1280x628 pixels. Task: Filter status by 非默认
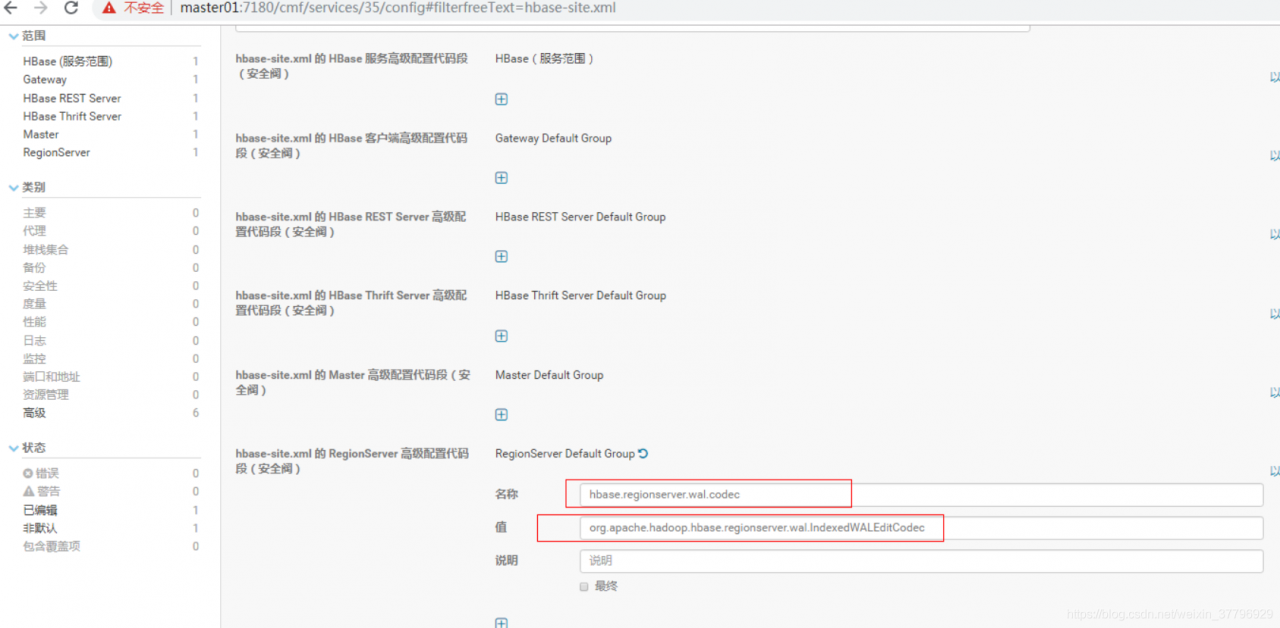click(40, 528)
